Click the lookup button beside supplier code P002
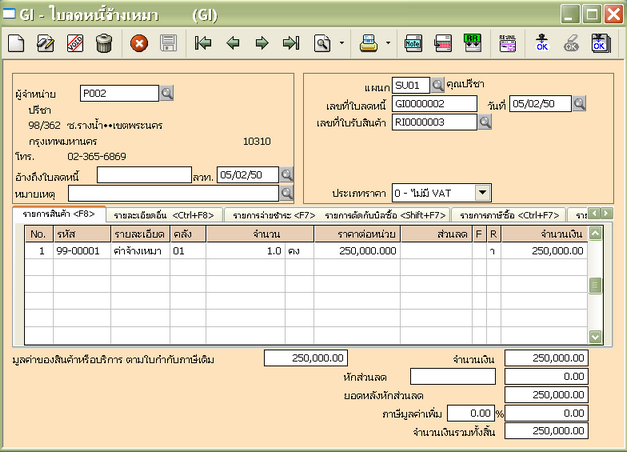This screenshot has height=452, width=627. [167, 93]
